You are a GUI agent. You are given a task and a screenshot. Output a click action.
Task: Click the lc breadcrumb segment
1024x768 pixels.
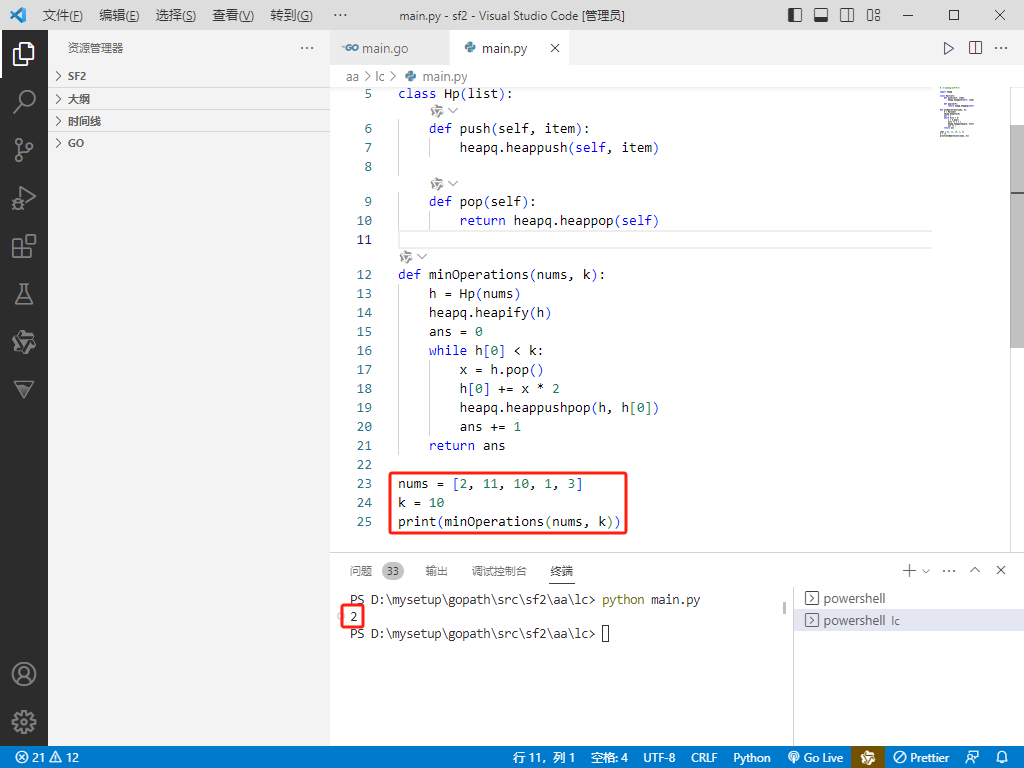pyautogui.click(x=380, y=77)
